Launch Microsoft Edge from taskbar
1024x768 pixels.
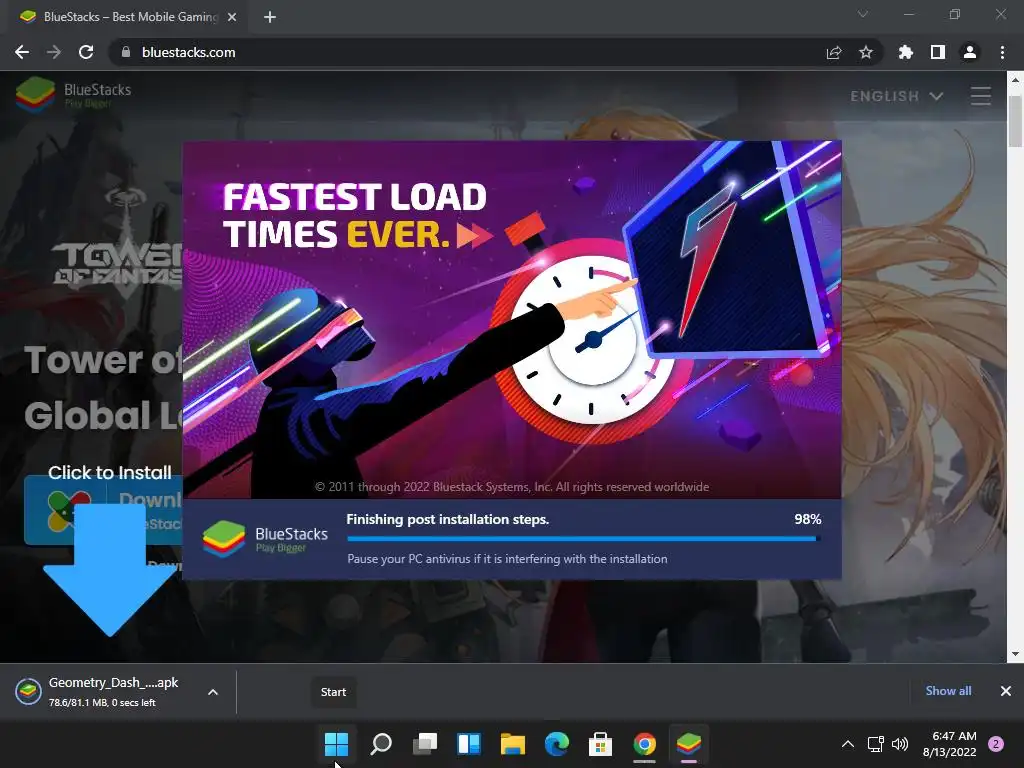(556, 744)
